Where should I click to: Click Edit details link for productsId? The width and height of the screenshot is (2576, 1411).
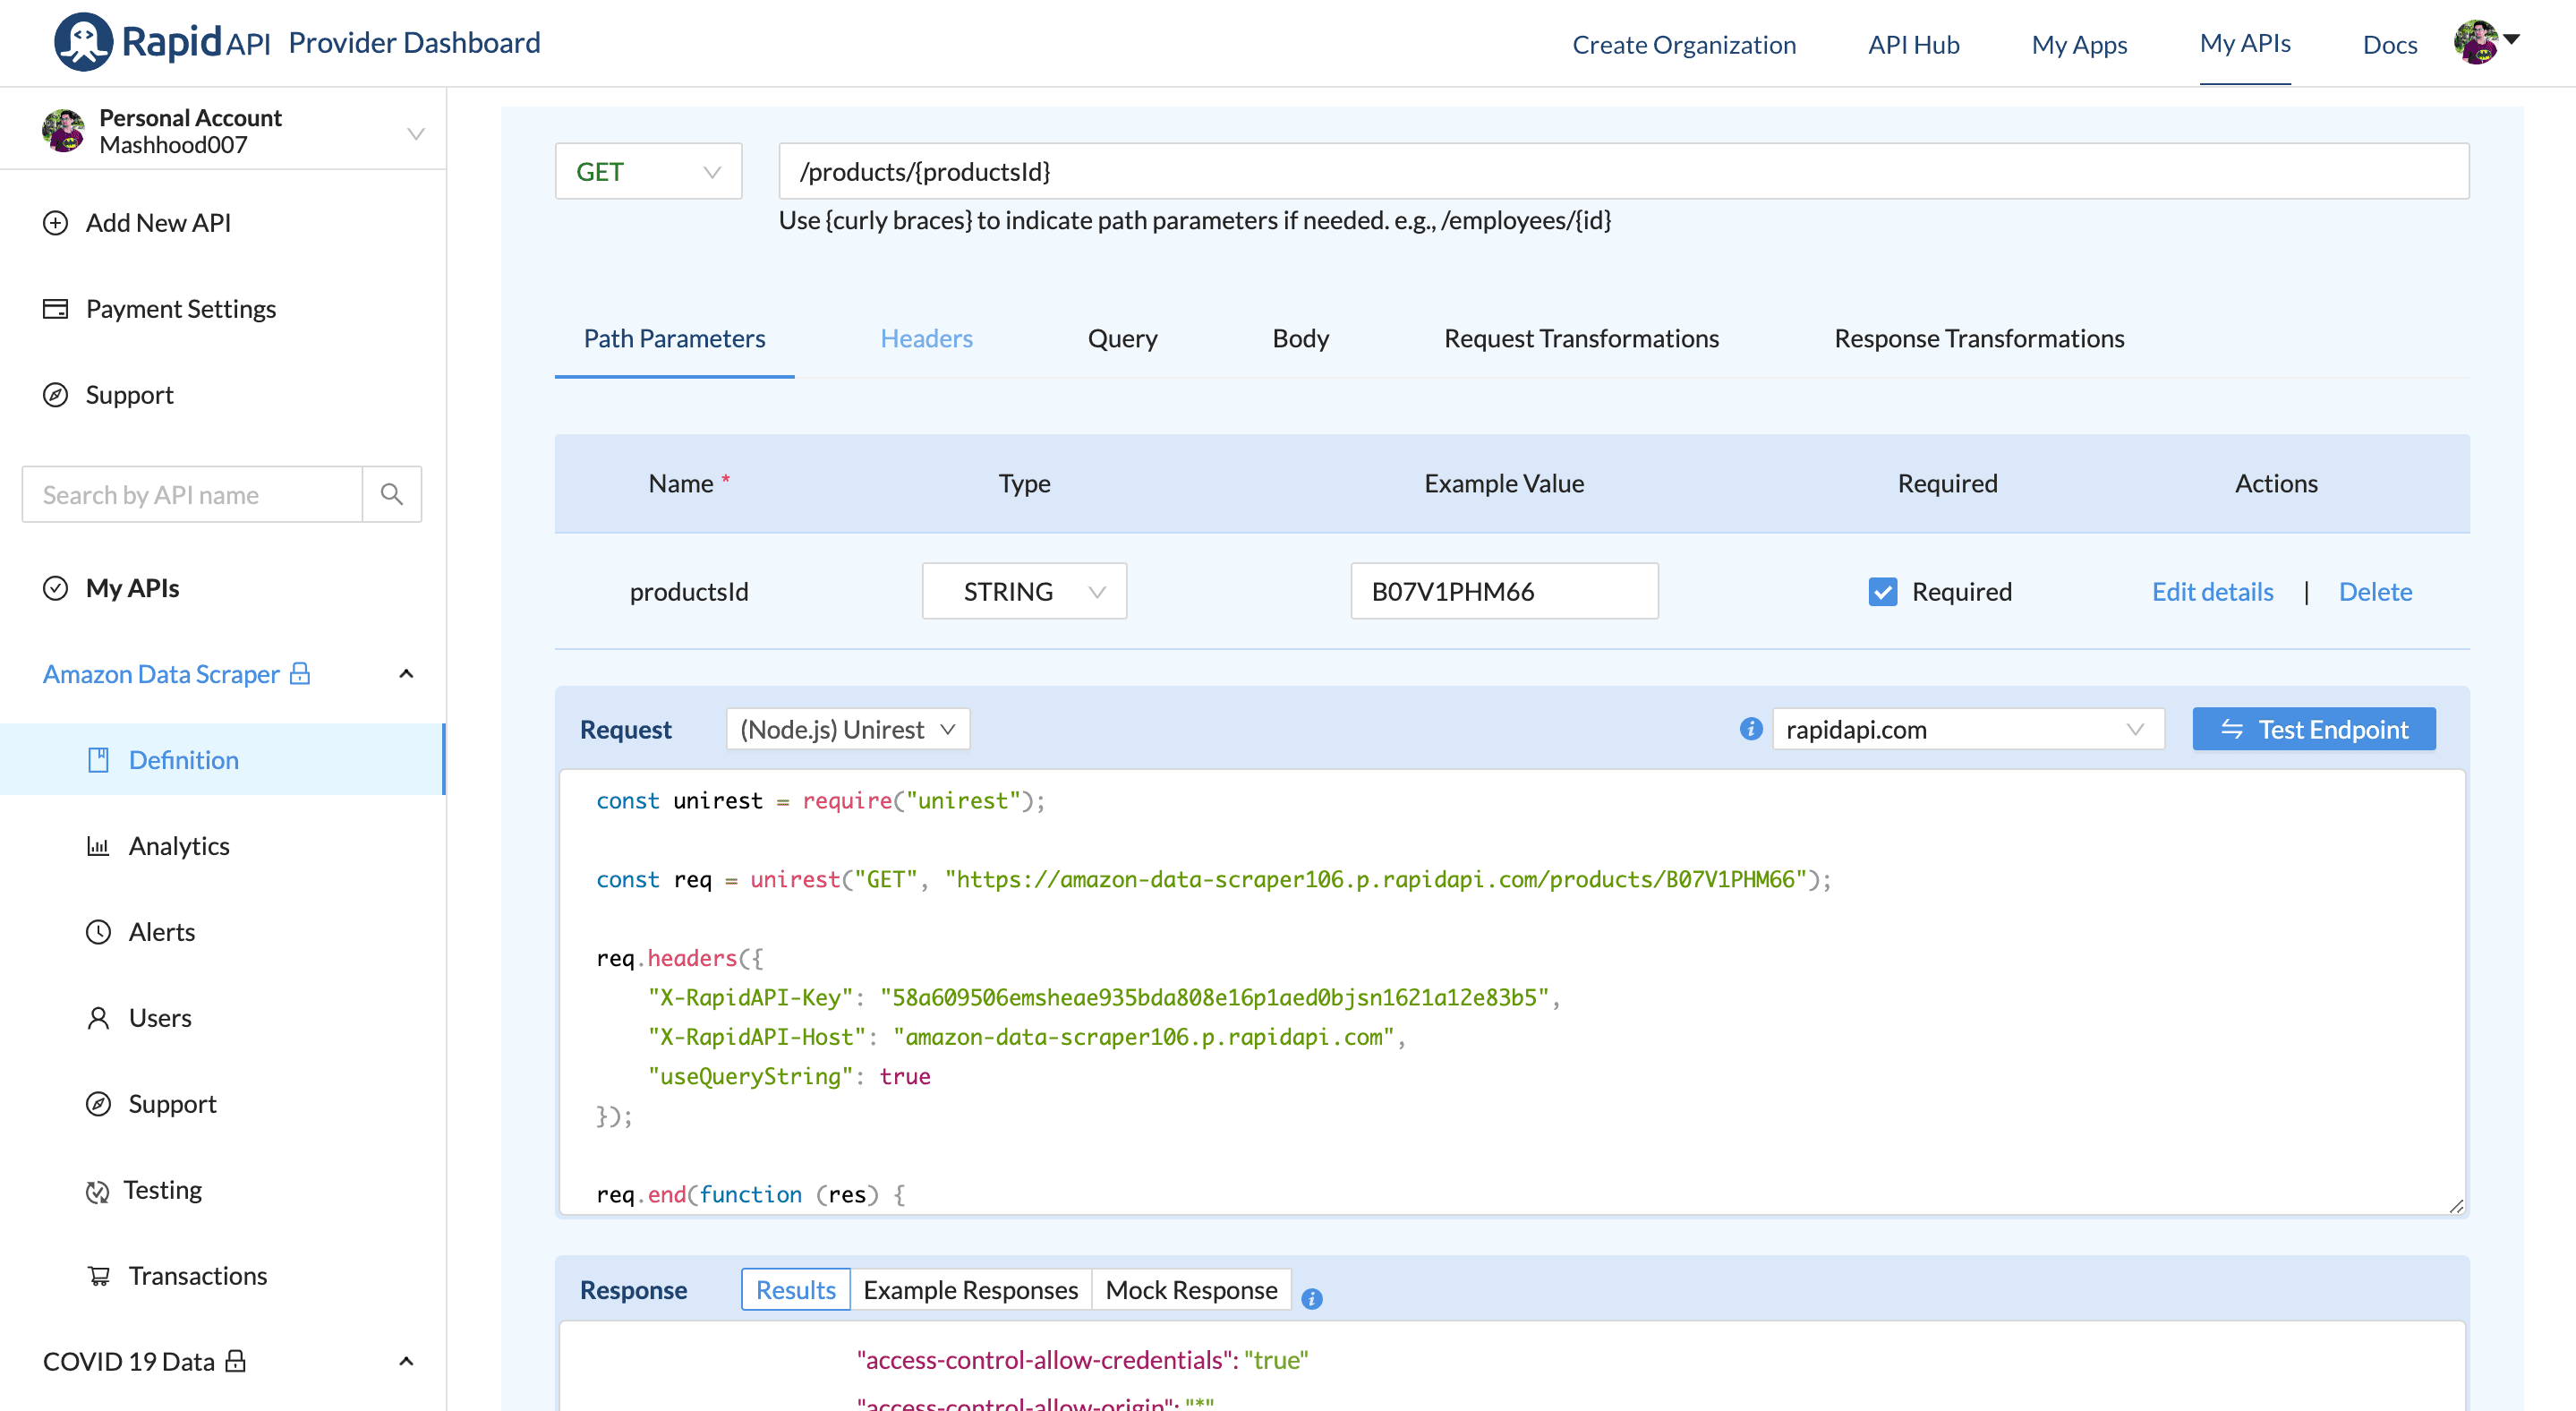2211,591
